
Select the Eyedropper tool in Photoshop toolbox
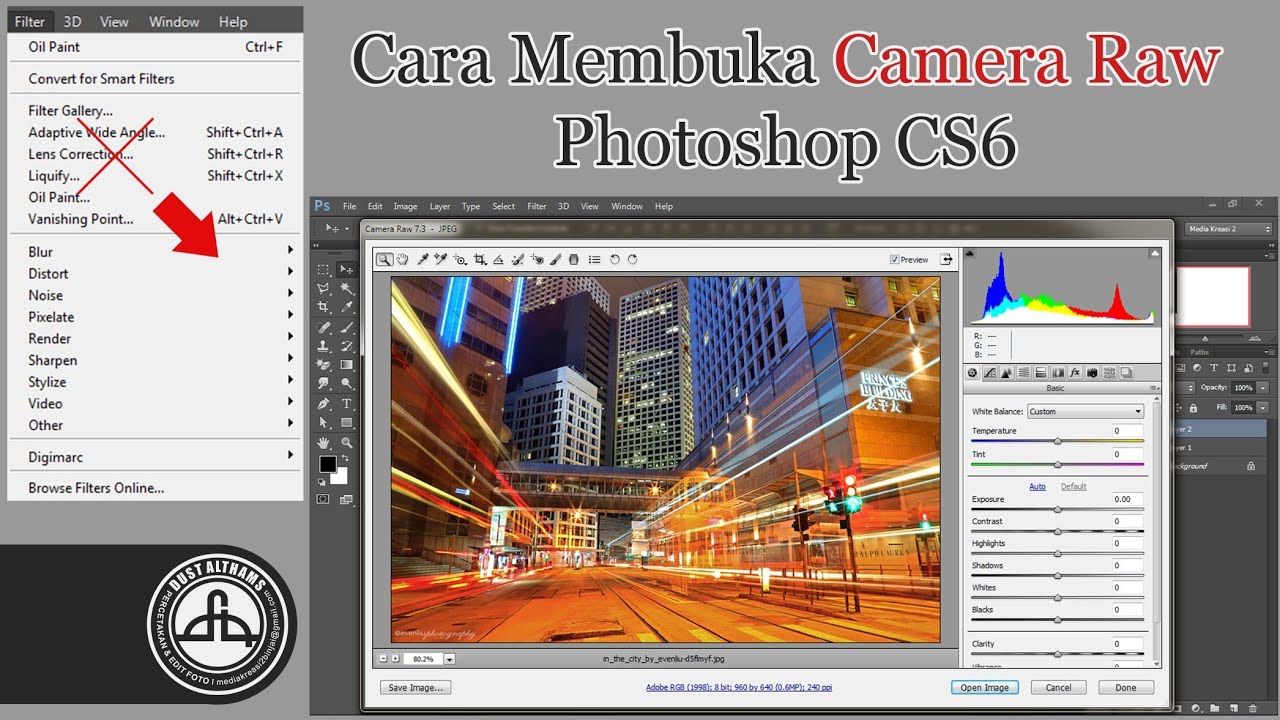coord(346,307)
